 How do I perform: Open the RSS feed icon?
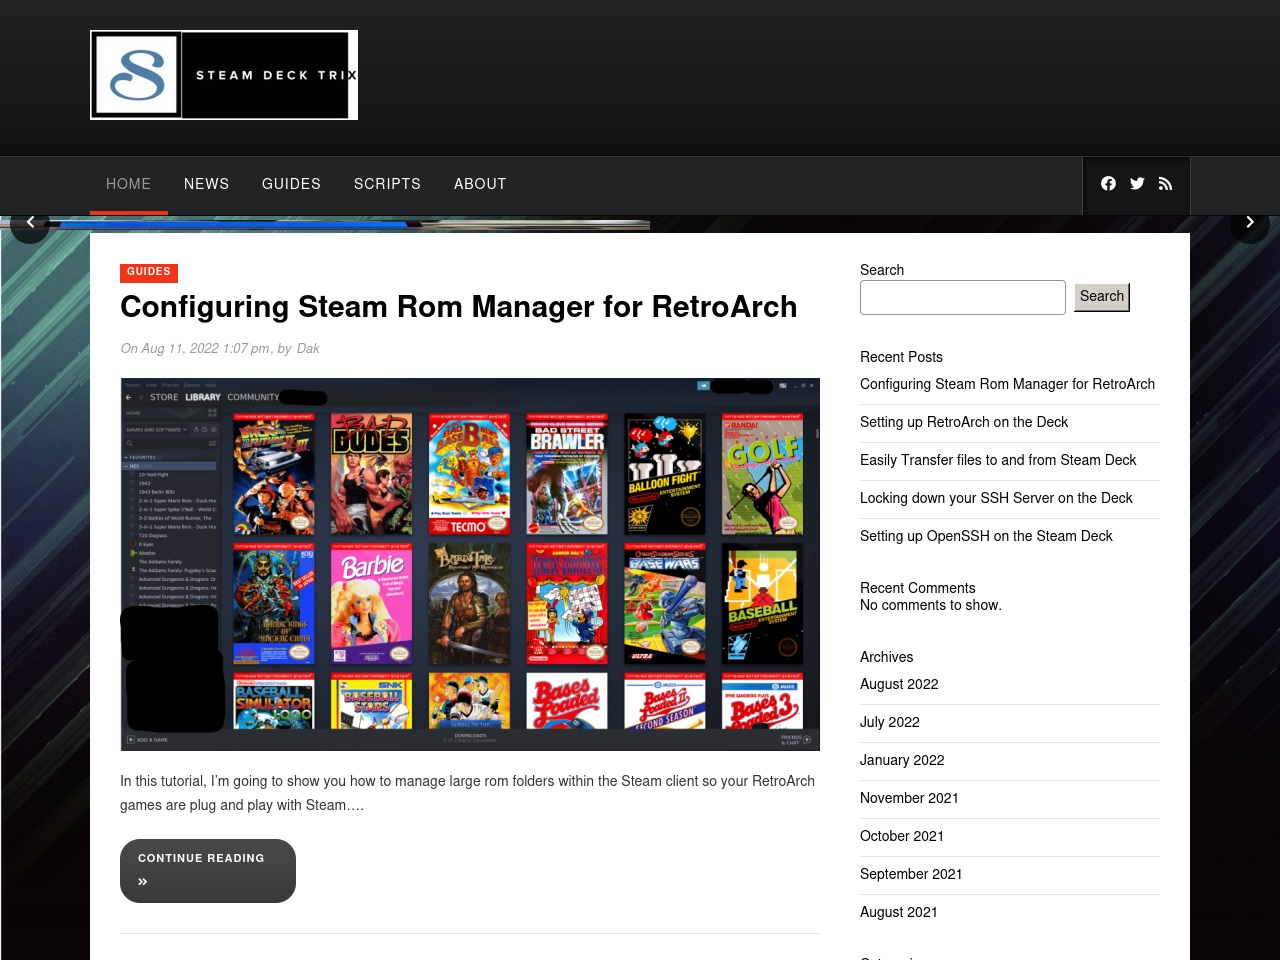point(1165,184)
